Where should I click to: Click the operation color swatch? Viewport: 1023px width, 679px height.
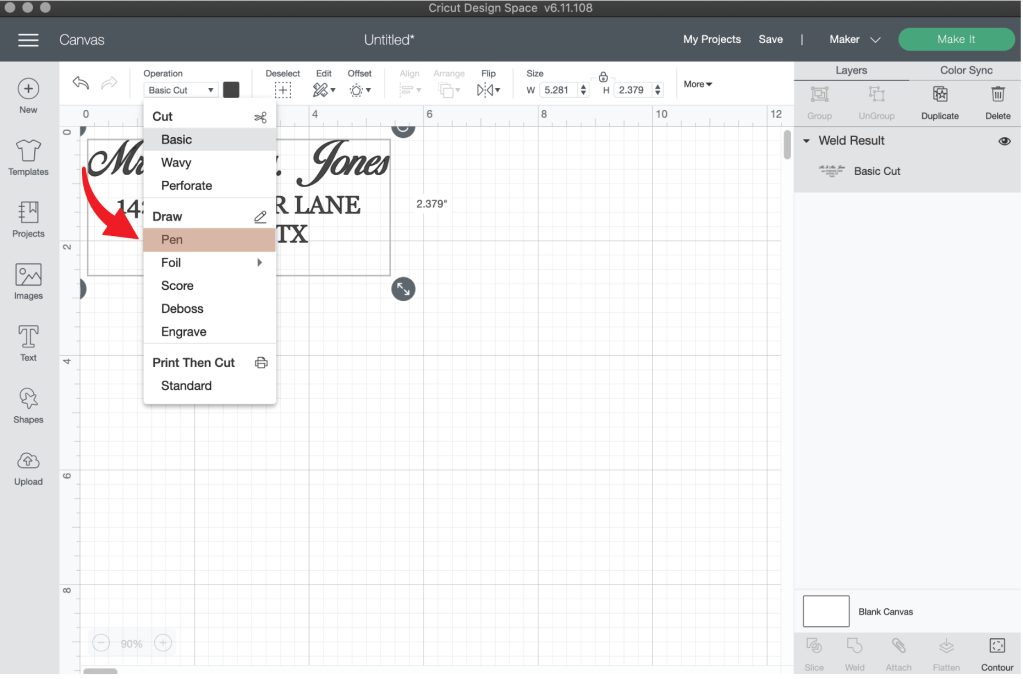click(231, 90)
